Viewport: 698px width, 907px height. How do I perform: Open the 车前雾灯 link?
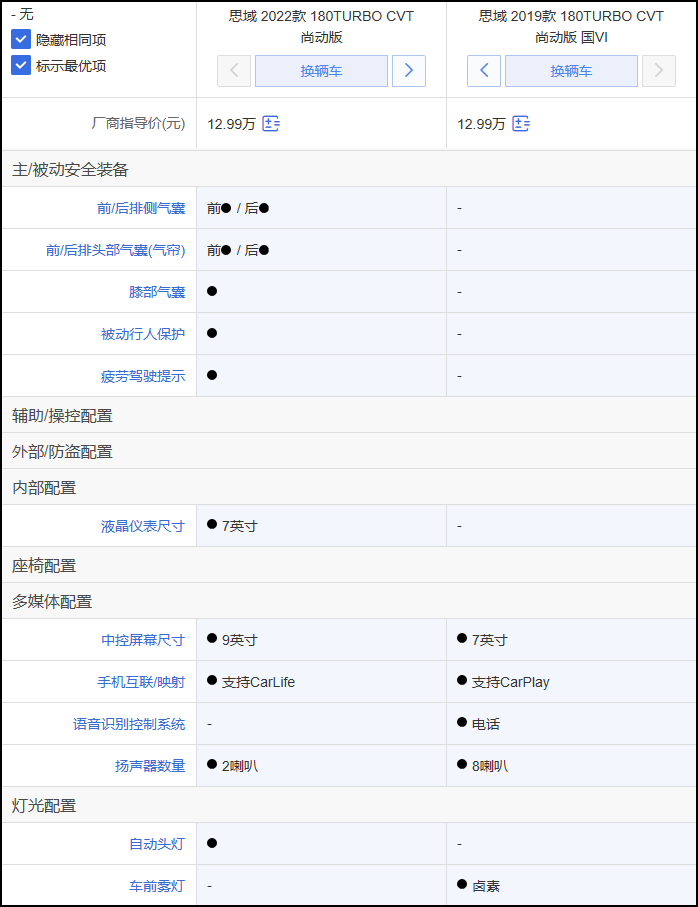coord(157,886)
